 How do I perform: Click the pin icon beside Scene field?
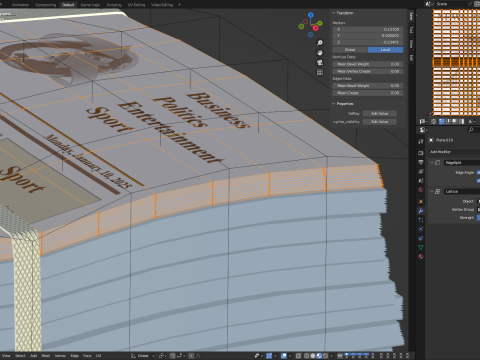pos(470,4)
